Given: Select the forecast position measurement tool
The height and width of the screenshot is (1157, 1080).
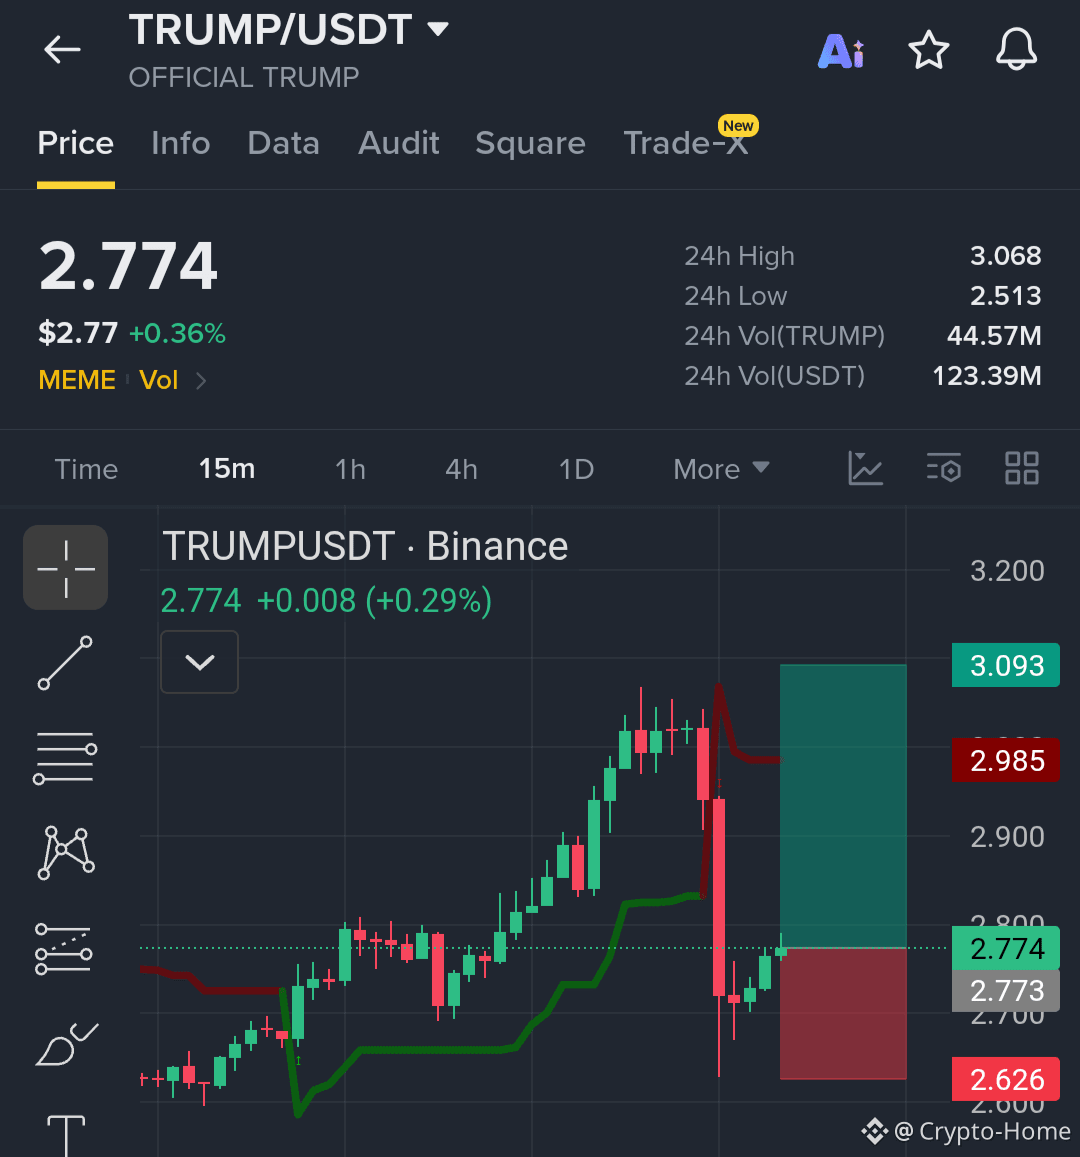Looking at the screenshot, I should tap(64, 949).
